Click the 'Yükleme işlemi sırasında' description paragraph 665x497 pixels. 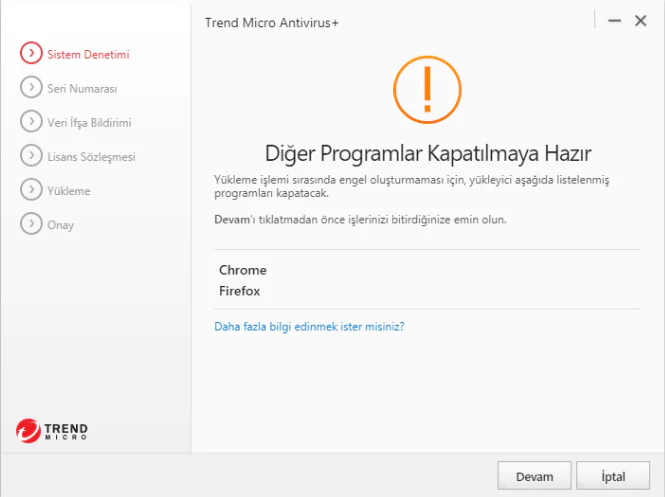(411, 186)
